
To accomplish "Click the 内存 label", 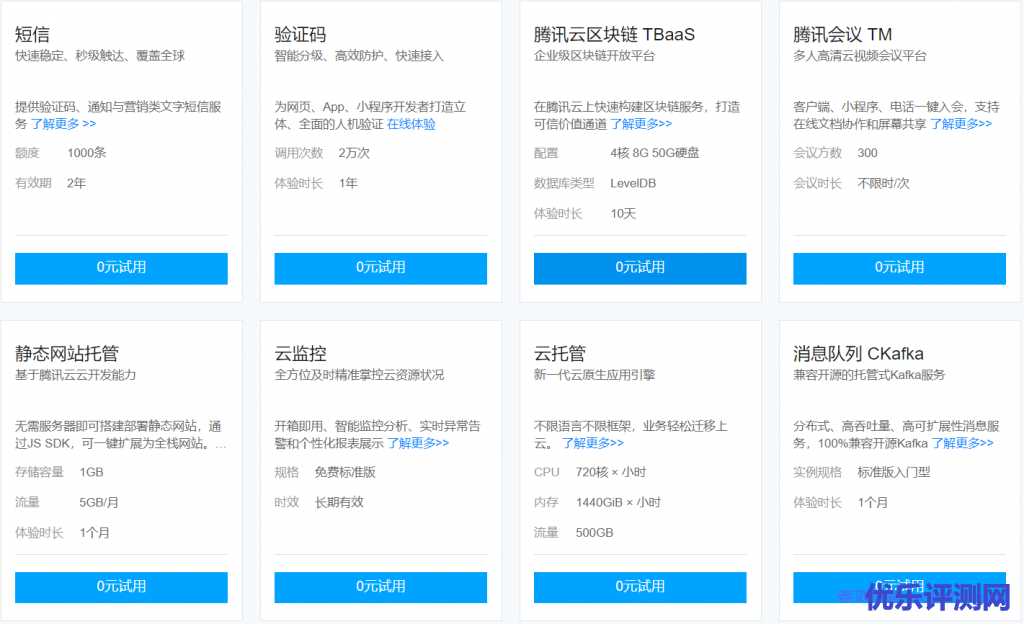I will (x=546, y=503).
